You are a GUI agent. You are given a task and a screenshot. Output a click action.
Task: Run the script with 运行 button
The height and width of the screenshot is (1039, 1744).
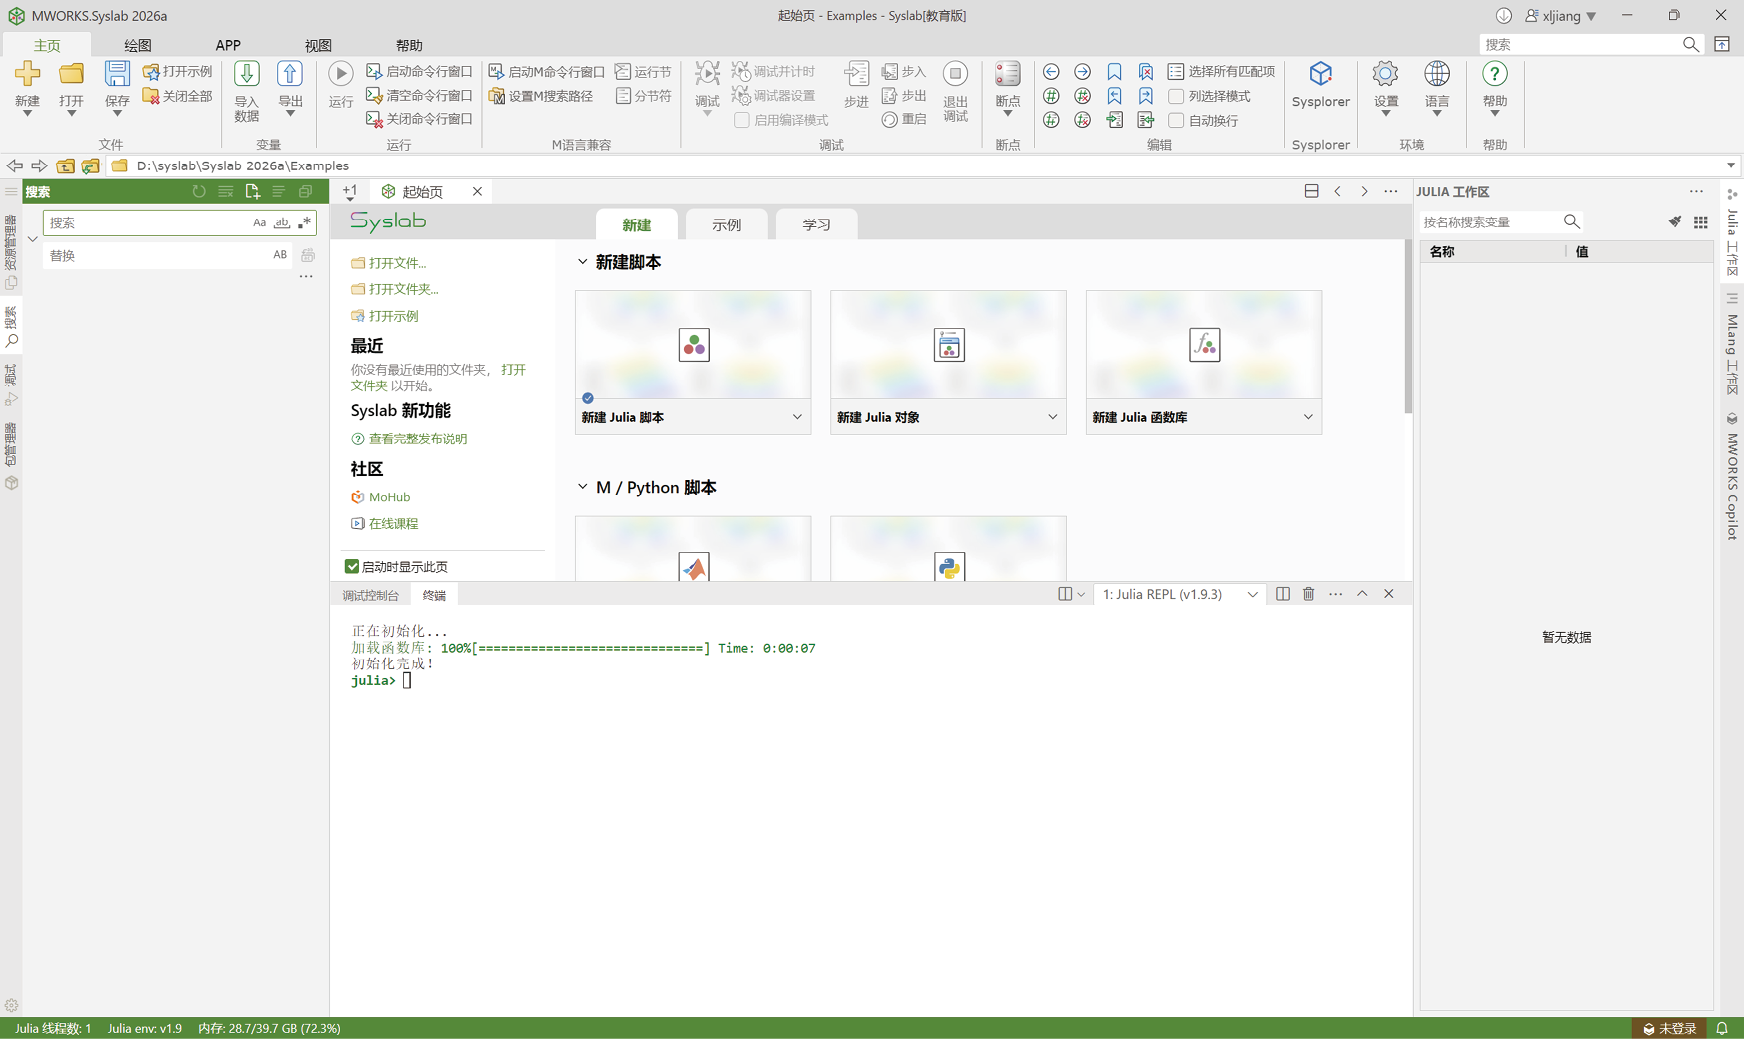[341, 86]
